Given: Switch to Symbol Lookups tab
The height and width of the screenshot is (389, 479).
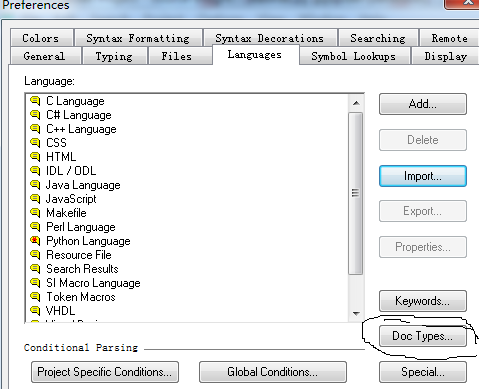Looking at the screenshot, I should point(354,56).
